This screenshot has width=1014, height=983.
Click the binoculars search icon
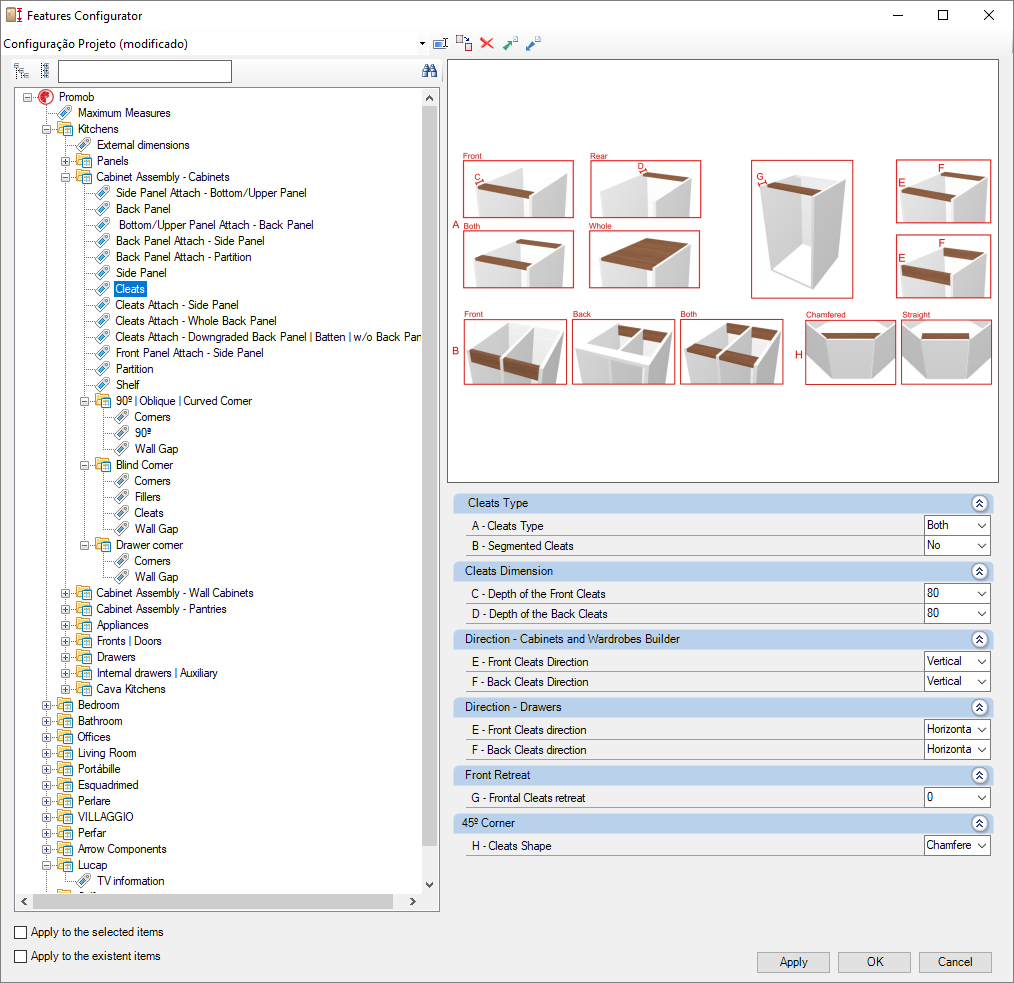(x=429, y=71)
